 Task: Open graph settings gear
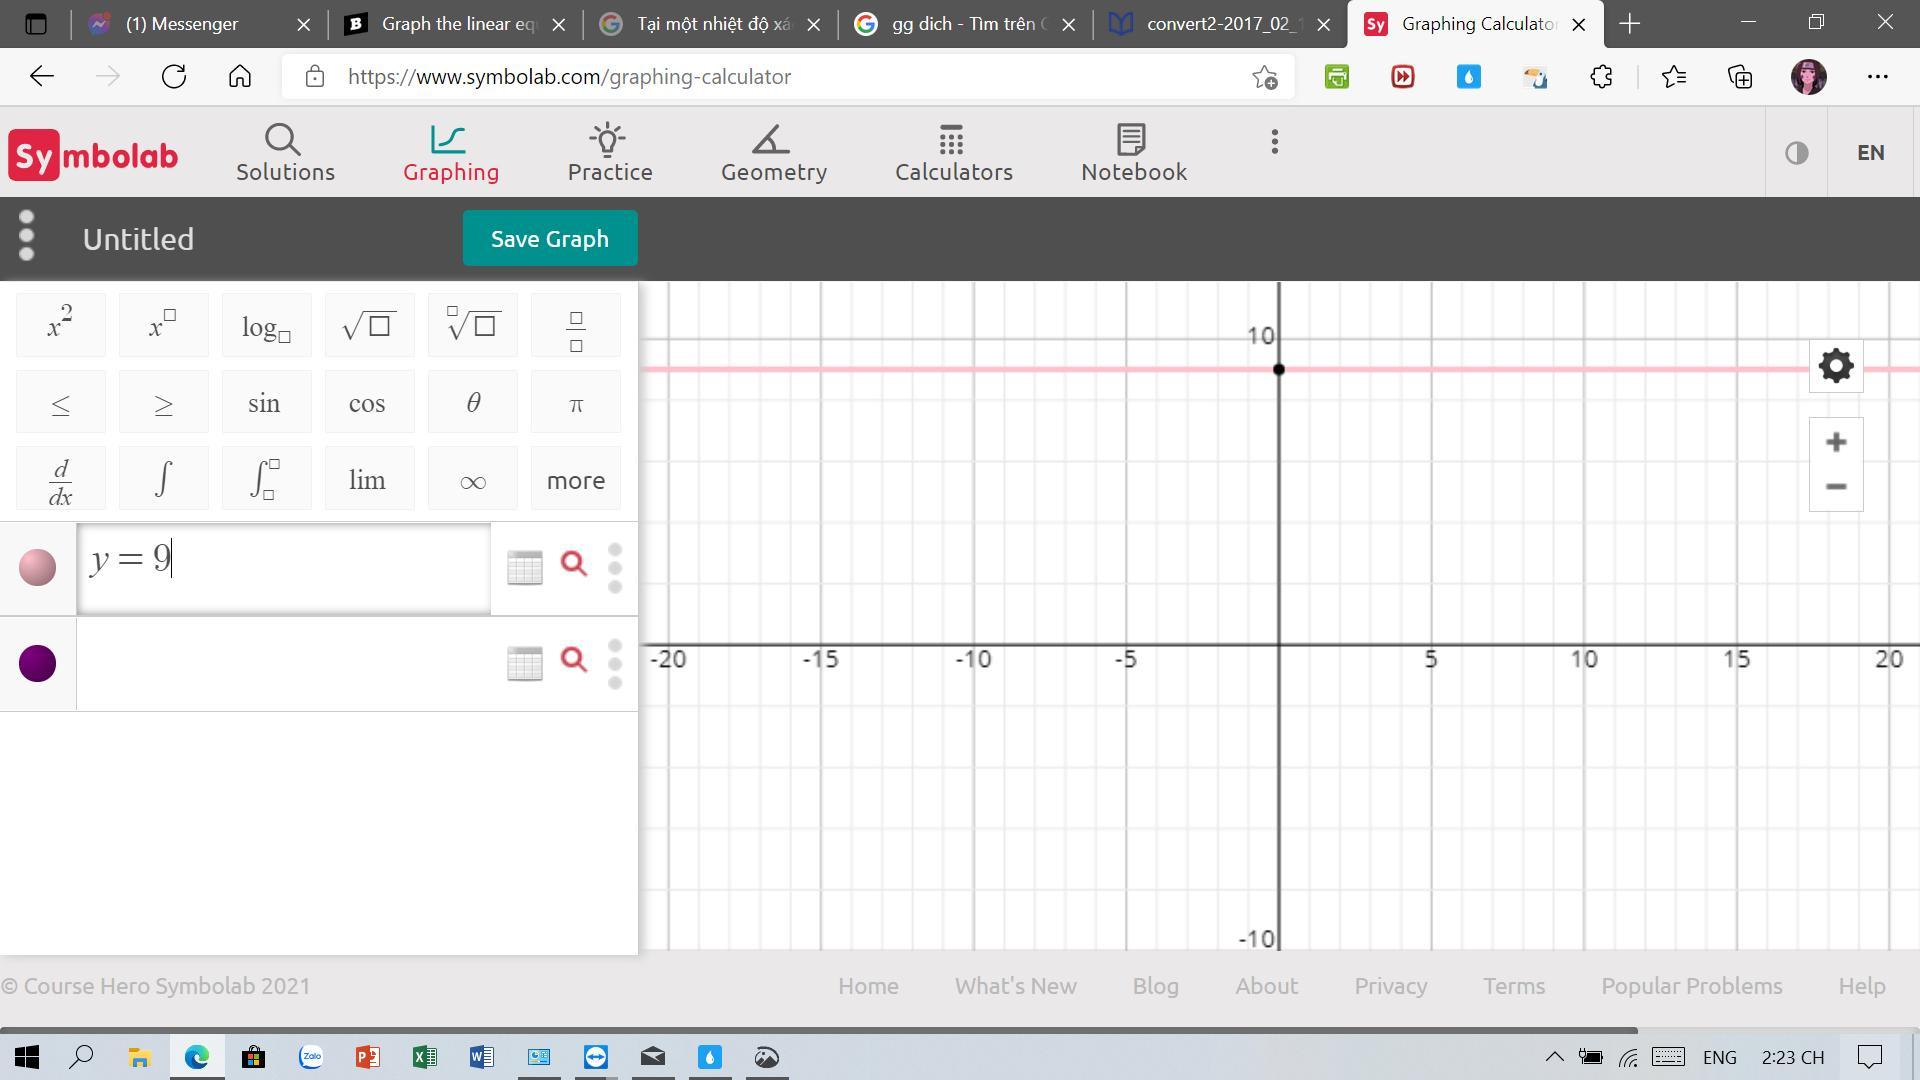(x=1835, y=366)
